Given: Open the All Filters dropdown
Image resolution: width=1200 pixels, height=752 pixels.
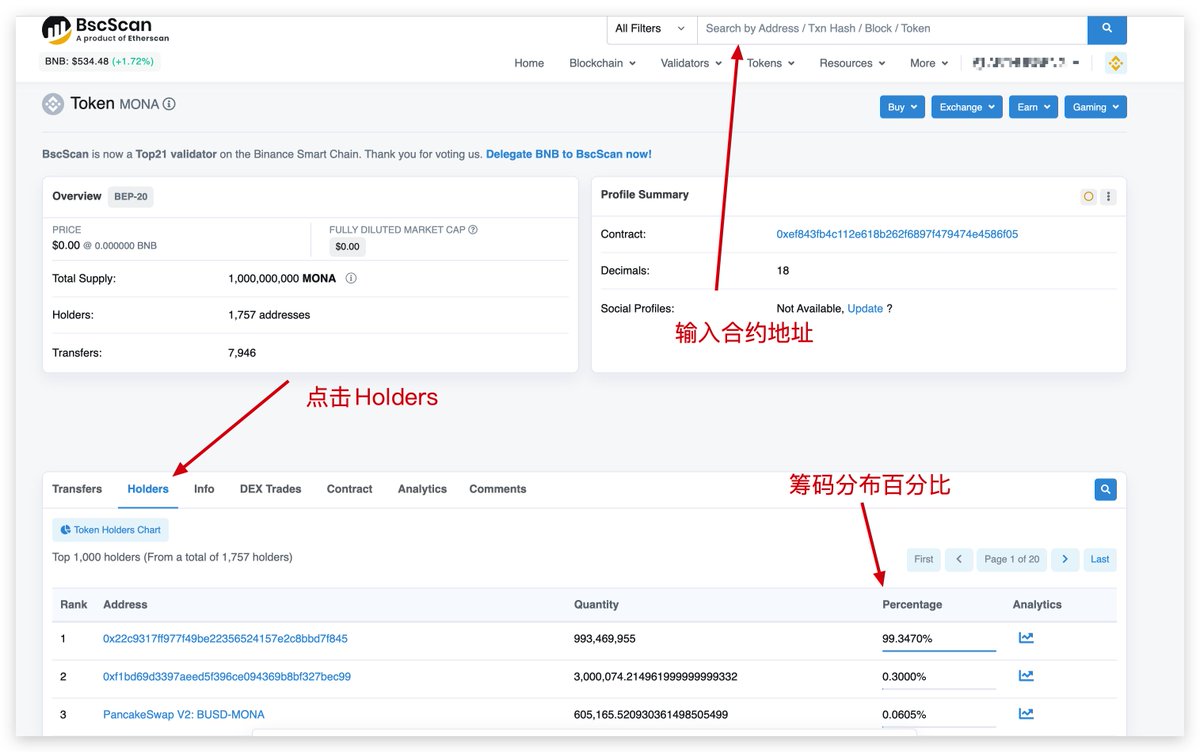Looking at the screenshot, I should [651, 29].
